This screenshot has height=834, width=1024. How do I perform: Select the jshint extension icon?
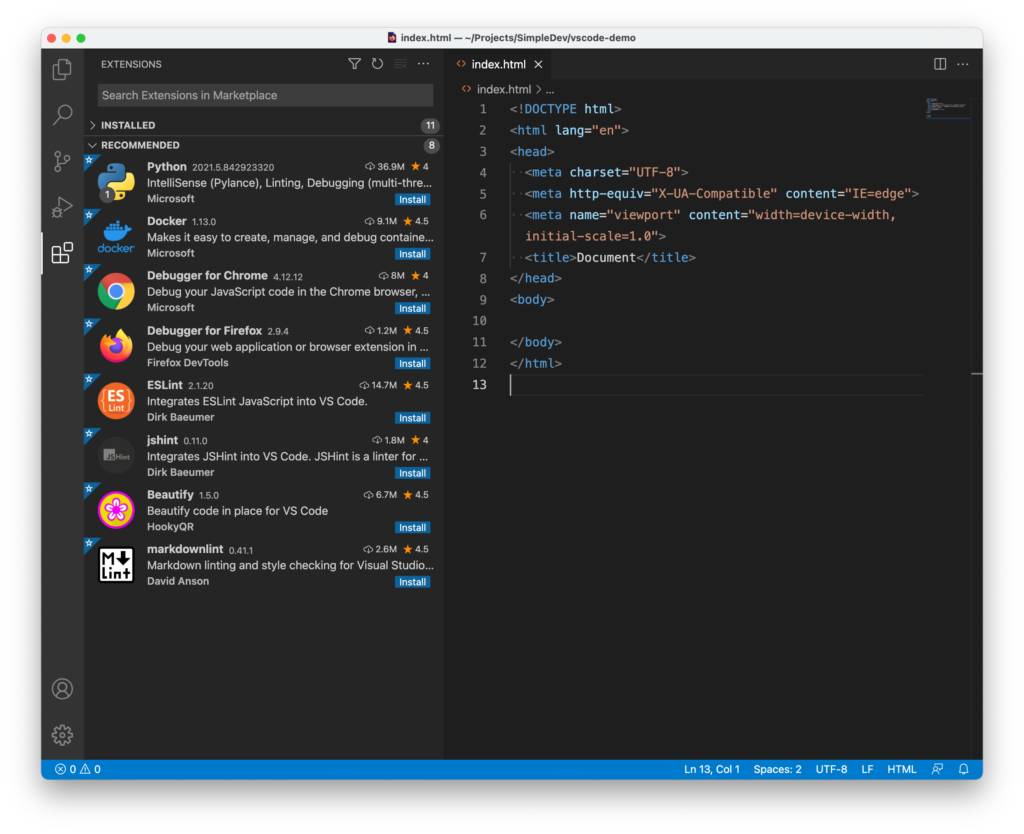(x=116, y=455)
